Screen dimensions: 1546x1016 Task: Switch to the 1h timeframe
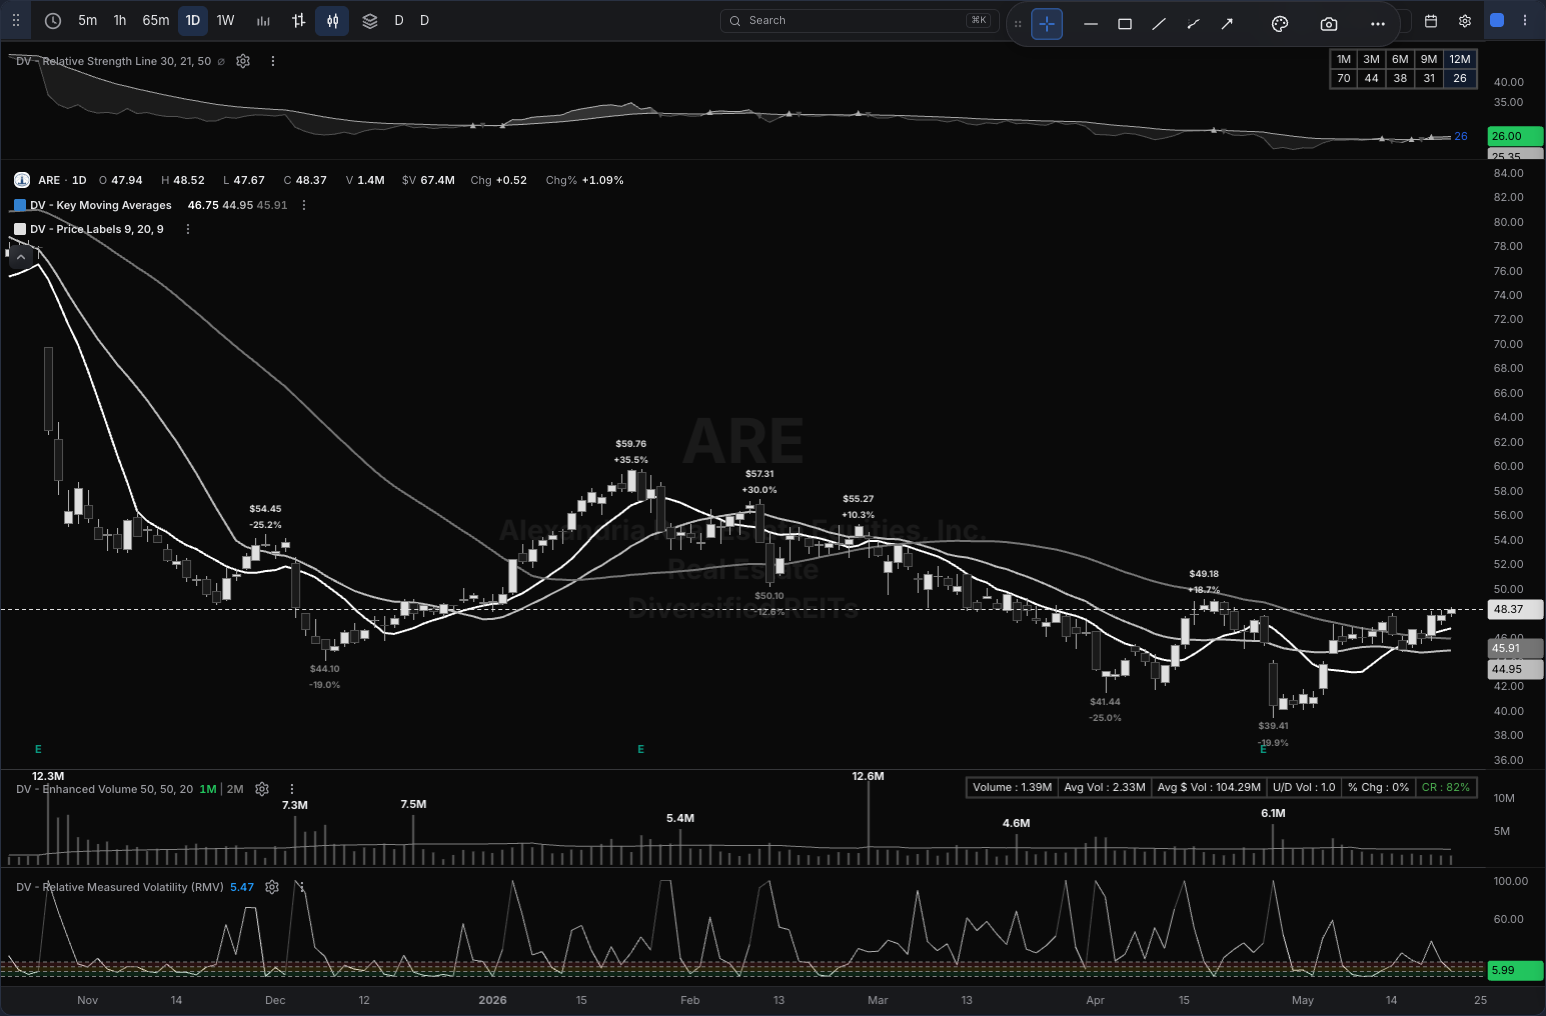[120, 20]
